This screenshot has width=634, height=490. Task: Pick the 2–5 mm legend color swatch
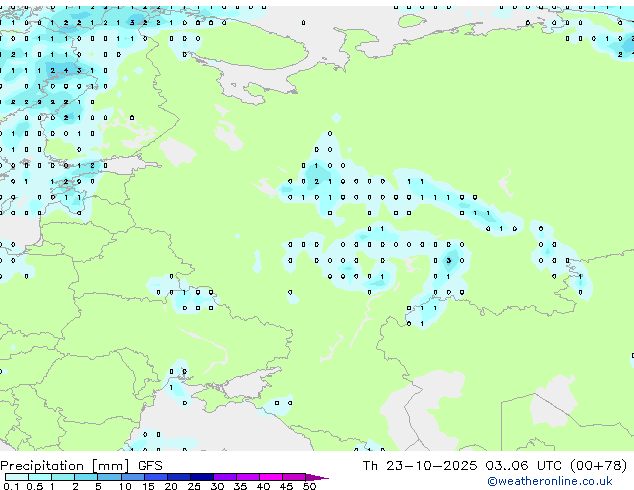(86, 477)
